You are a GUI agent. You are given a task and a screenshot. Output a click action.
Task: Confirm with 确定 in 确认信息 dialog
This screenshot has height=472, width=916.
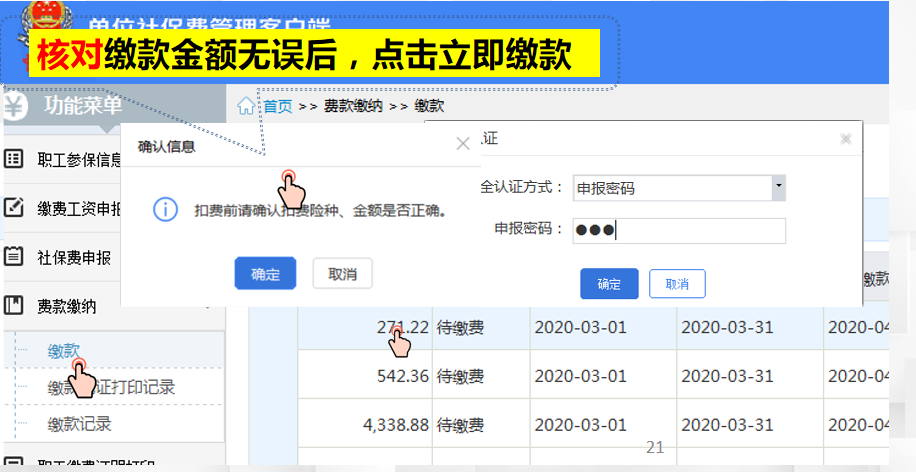[x=265, y=273]
